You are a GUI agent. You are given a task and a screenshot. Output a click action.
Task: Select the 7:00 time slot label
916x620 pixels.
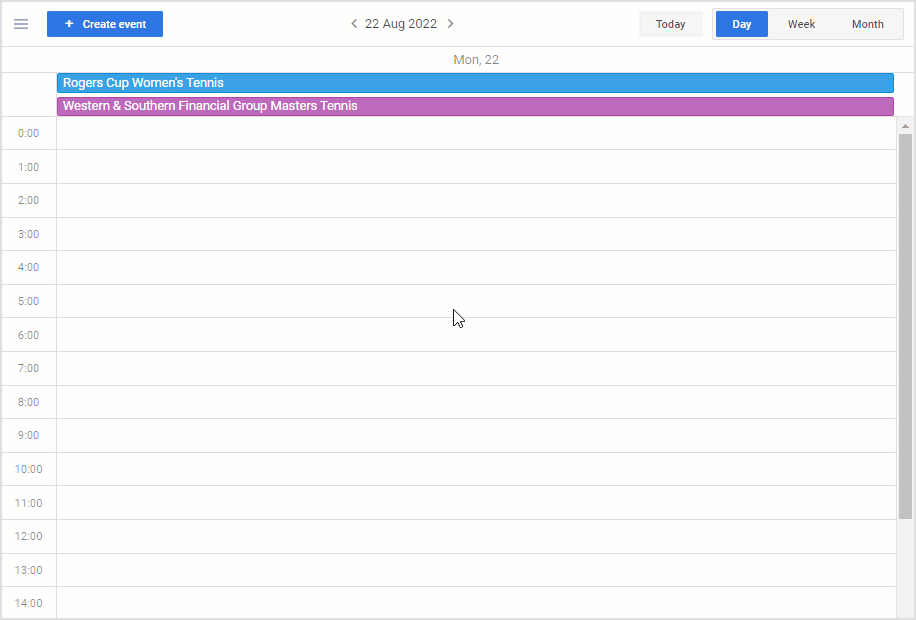(x=28, y=368)
